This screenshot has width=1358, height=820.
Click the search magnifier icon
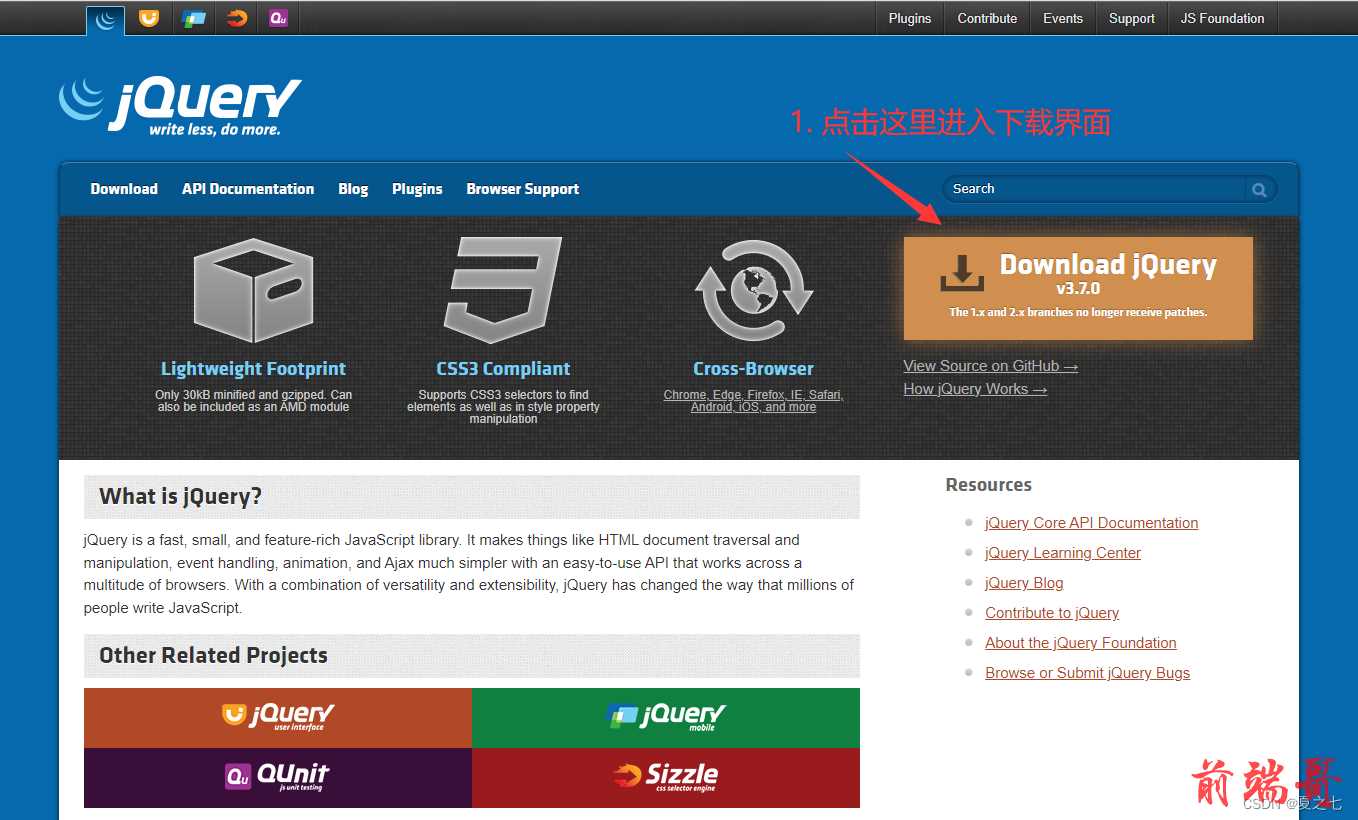click(x=1259, y=189)
